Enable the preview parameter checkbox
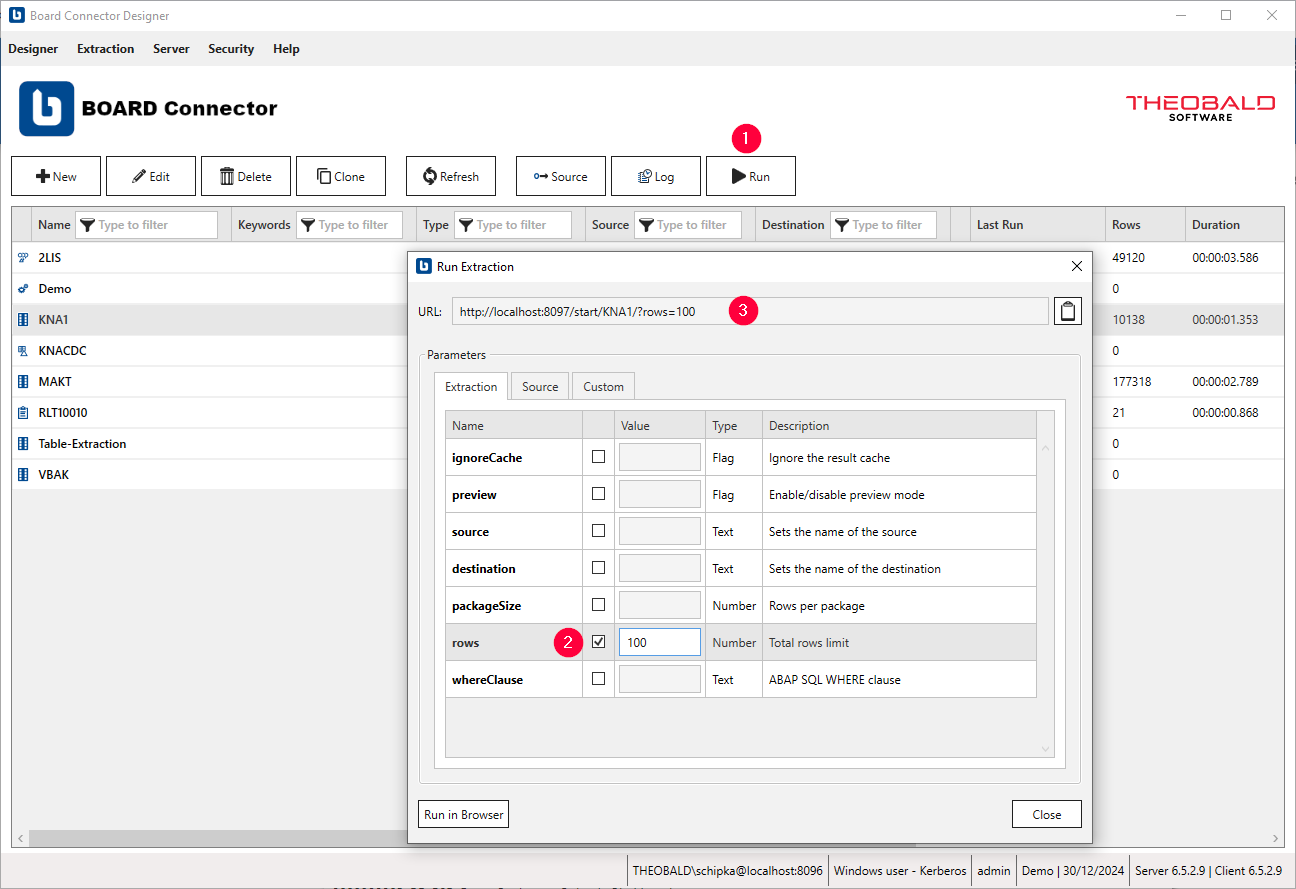This screenshot has height=889, width=1296. pos(598,494)
